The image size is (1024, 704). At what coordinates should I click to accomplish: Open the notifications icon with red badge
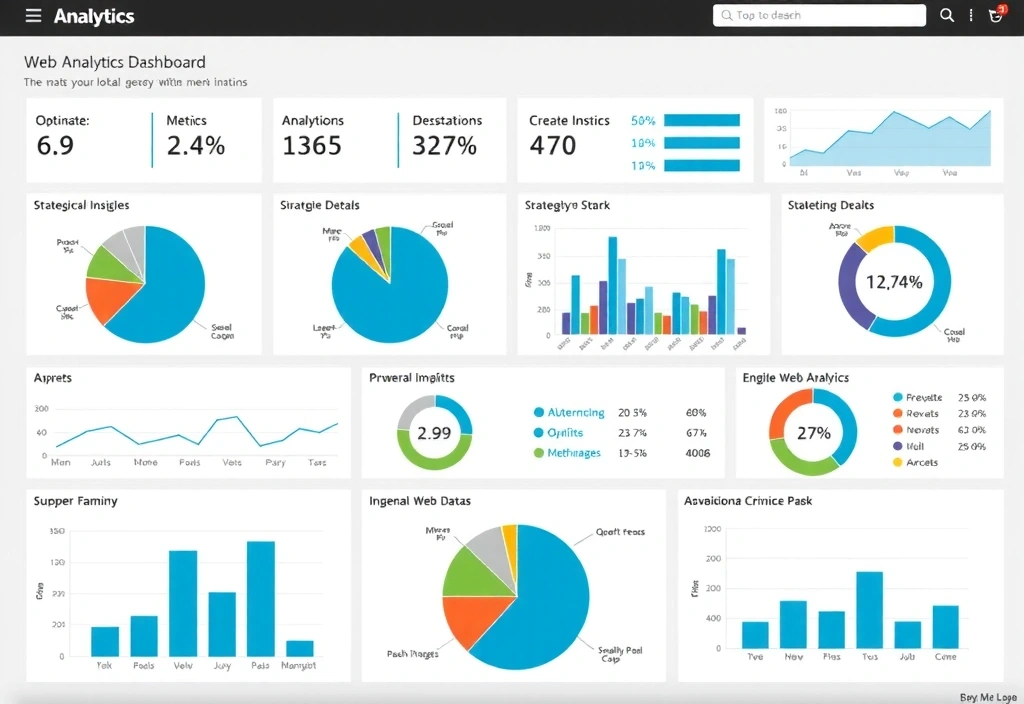pyautogui.click(x=995, y=15)
